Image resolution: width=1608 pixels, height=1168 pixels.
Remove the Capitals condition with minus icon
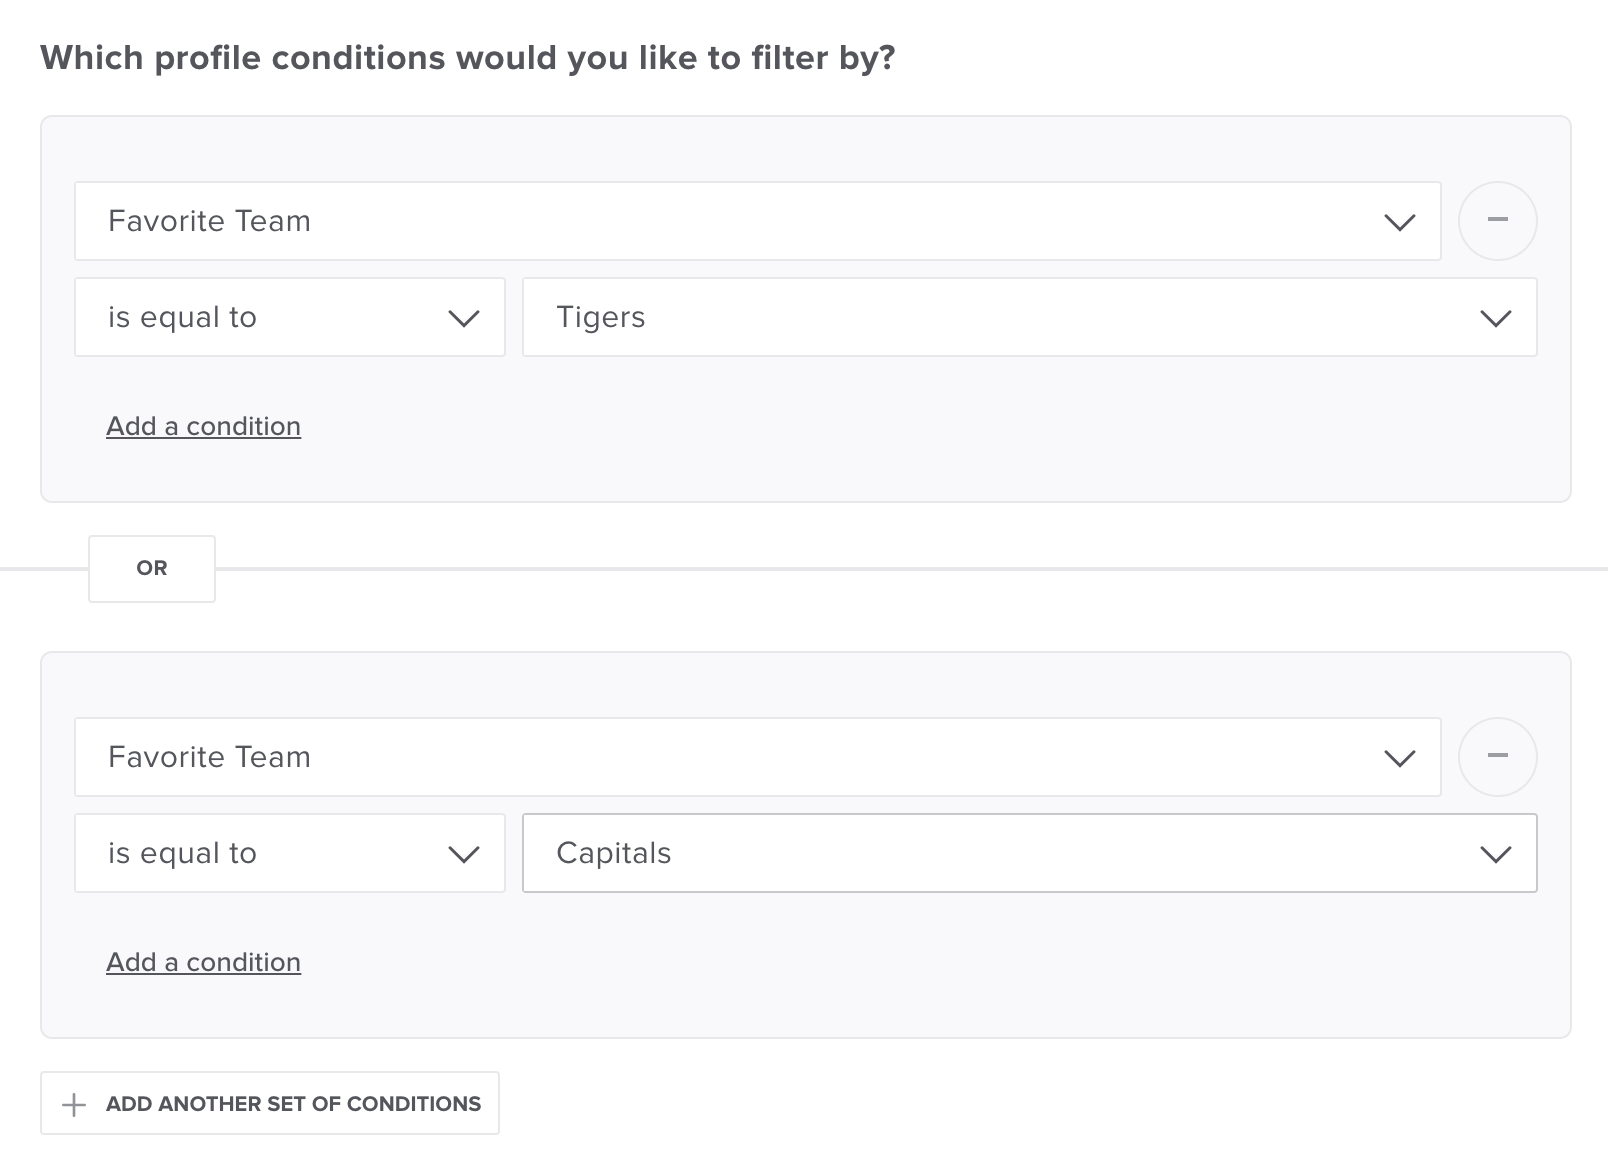click(1497, 757)
